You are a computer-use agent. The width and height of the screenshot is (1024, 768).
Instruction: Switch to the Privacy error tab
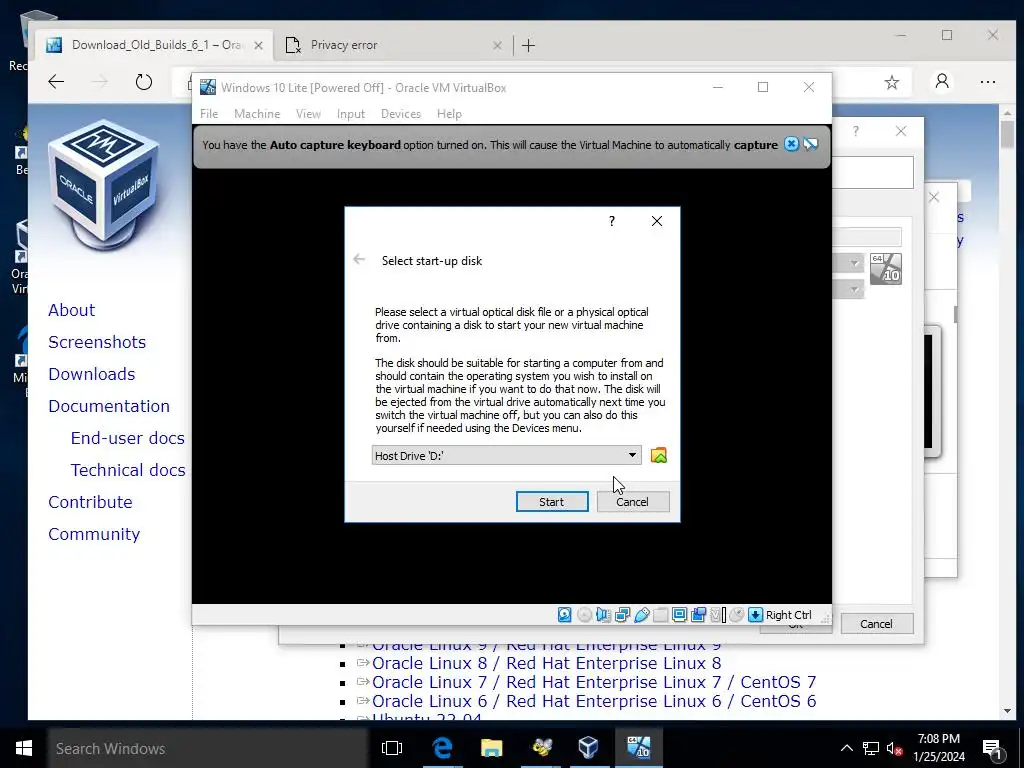392,45
